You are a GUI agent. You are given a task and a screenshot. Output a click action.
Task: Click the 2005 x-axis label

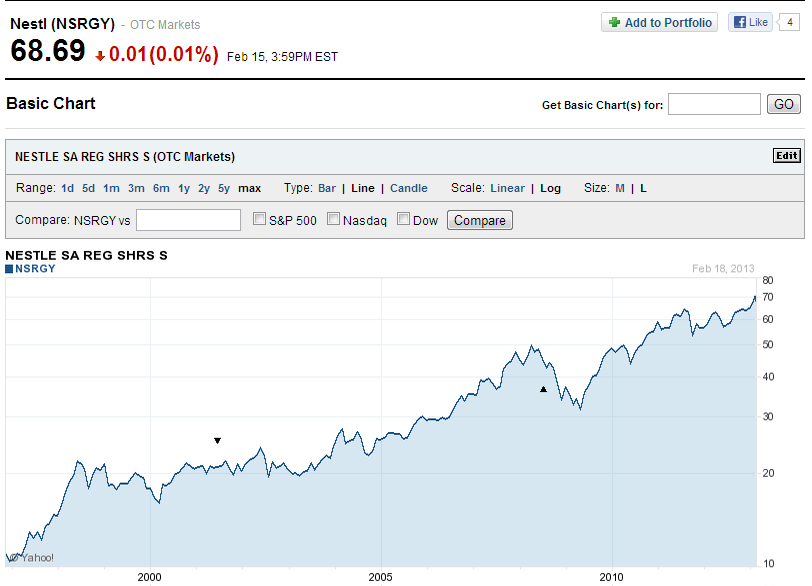pos(381,577)
